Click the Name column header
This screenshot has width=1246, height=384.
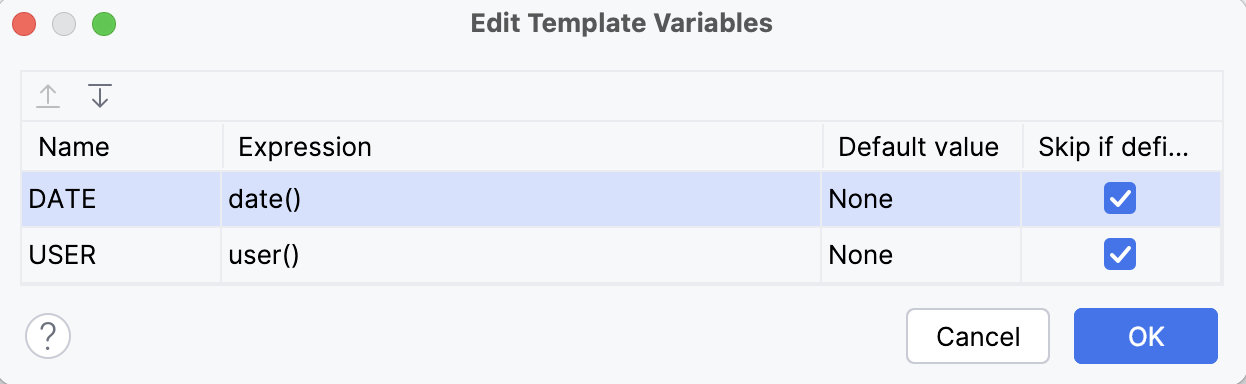(122, 147)
